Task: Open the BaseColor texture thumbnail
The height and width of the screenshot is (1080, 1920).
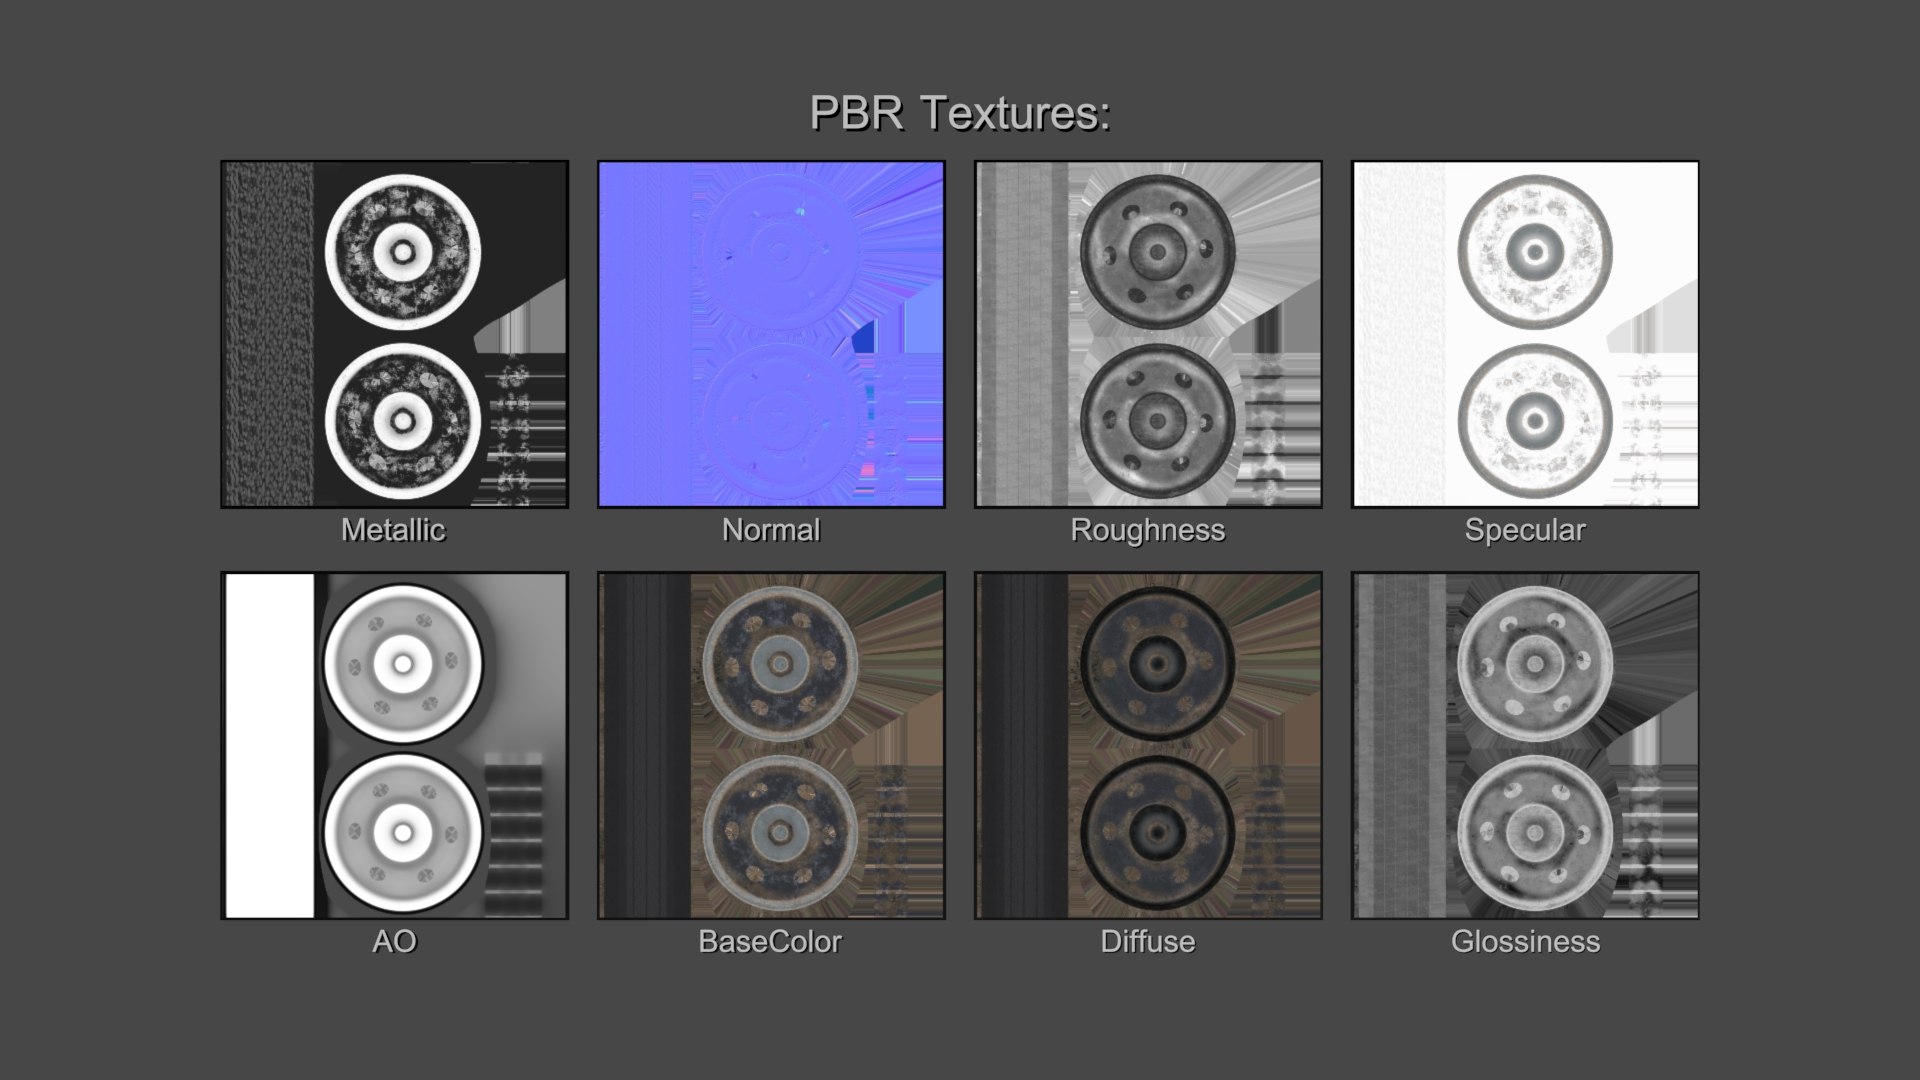Action: pyautogui.click(x=771, y=745)
